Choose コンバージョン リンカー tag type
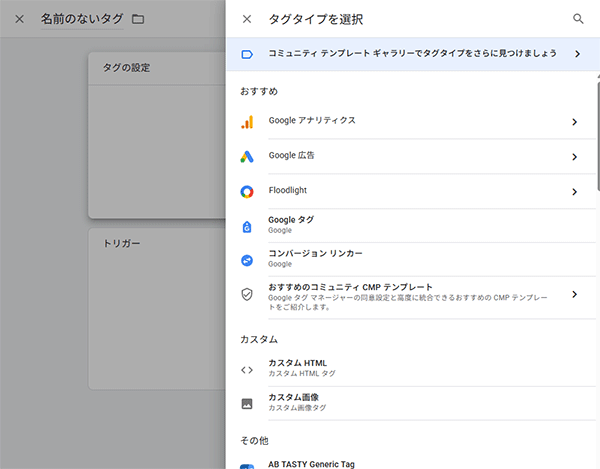Viewport: 600px width, 469px height. click(411, 259)
